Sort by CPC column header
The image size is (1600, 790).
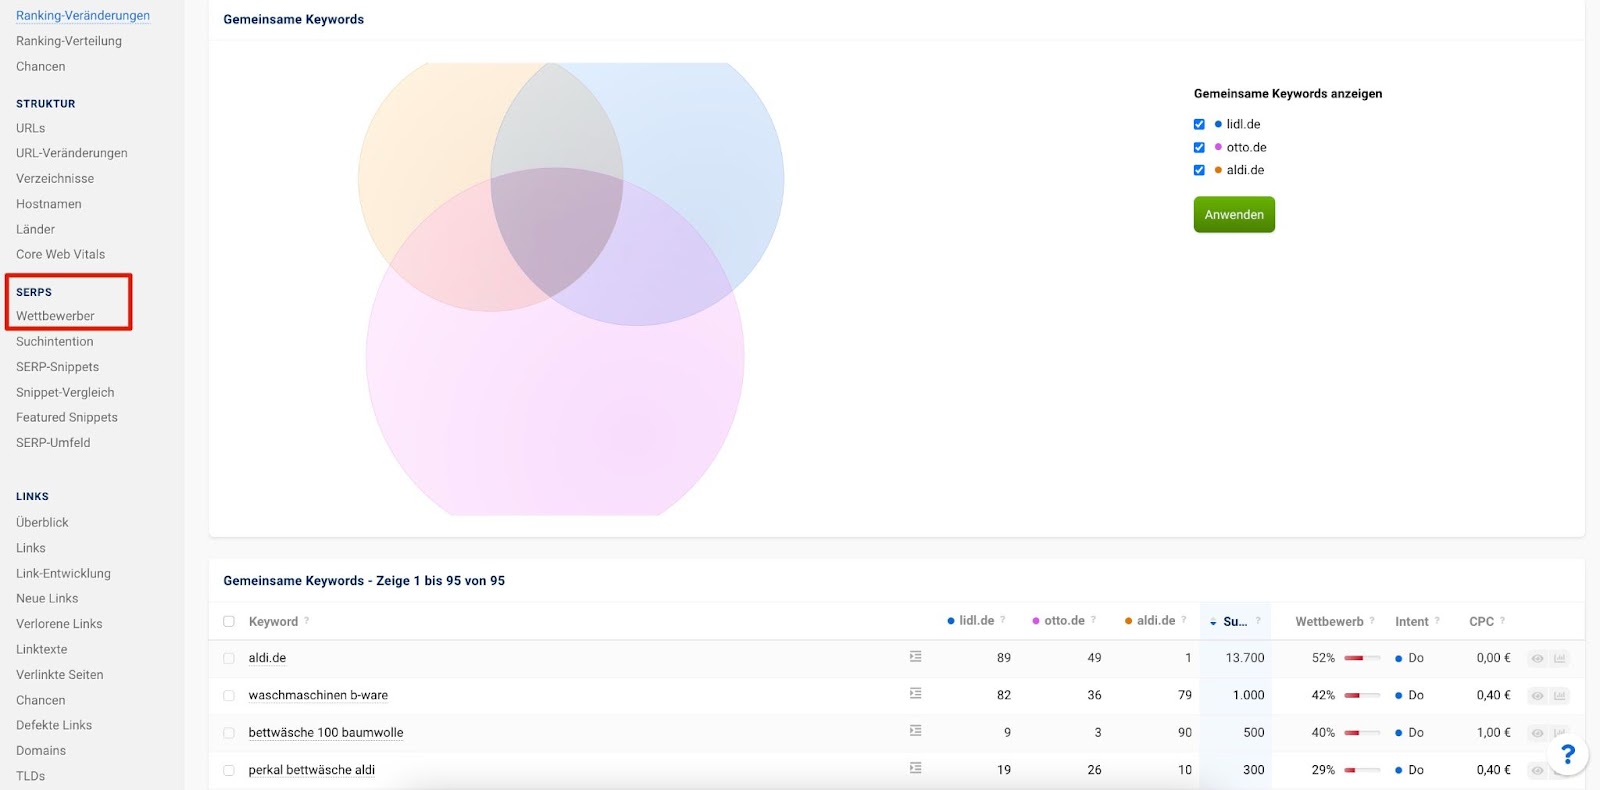(1481, 621)
